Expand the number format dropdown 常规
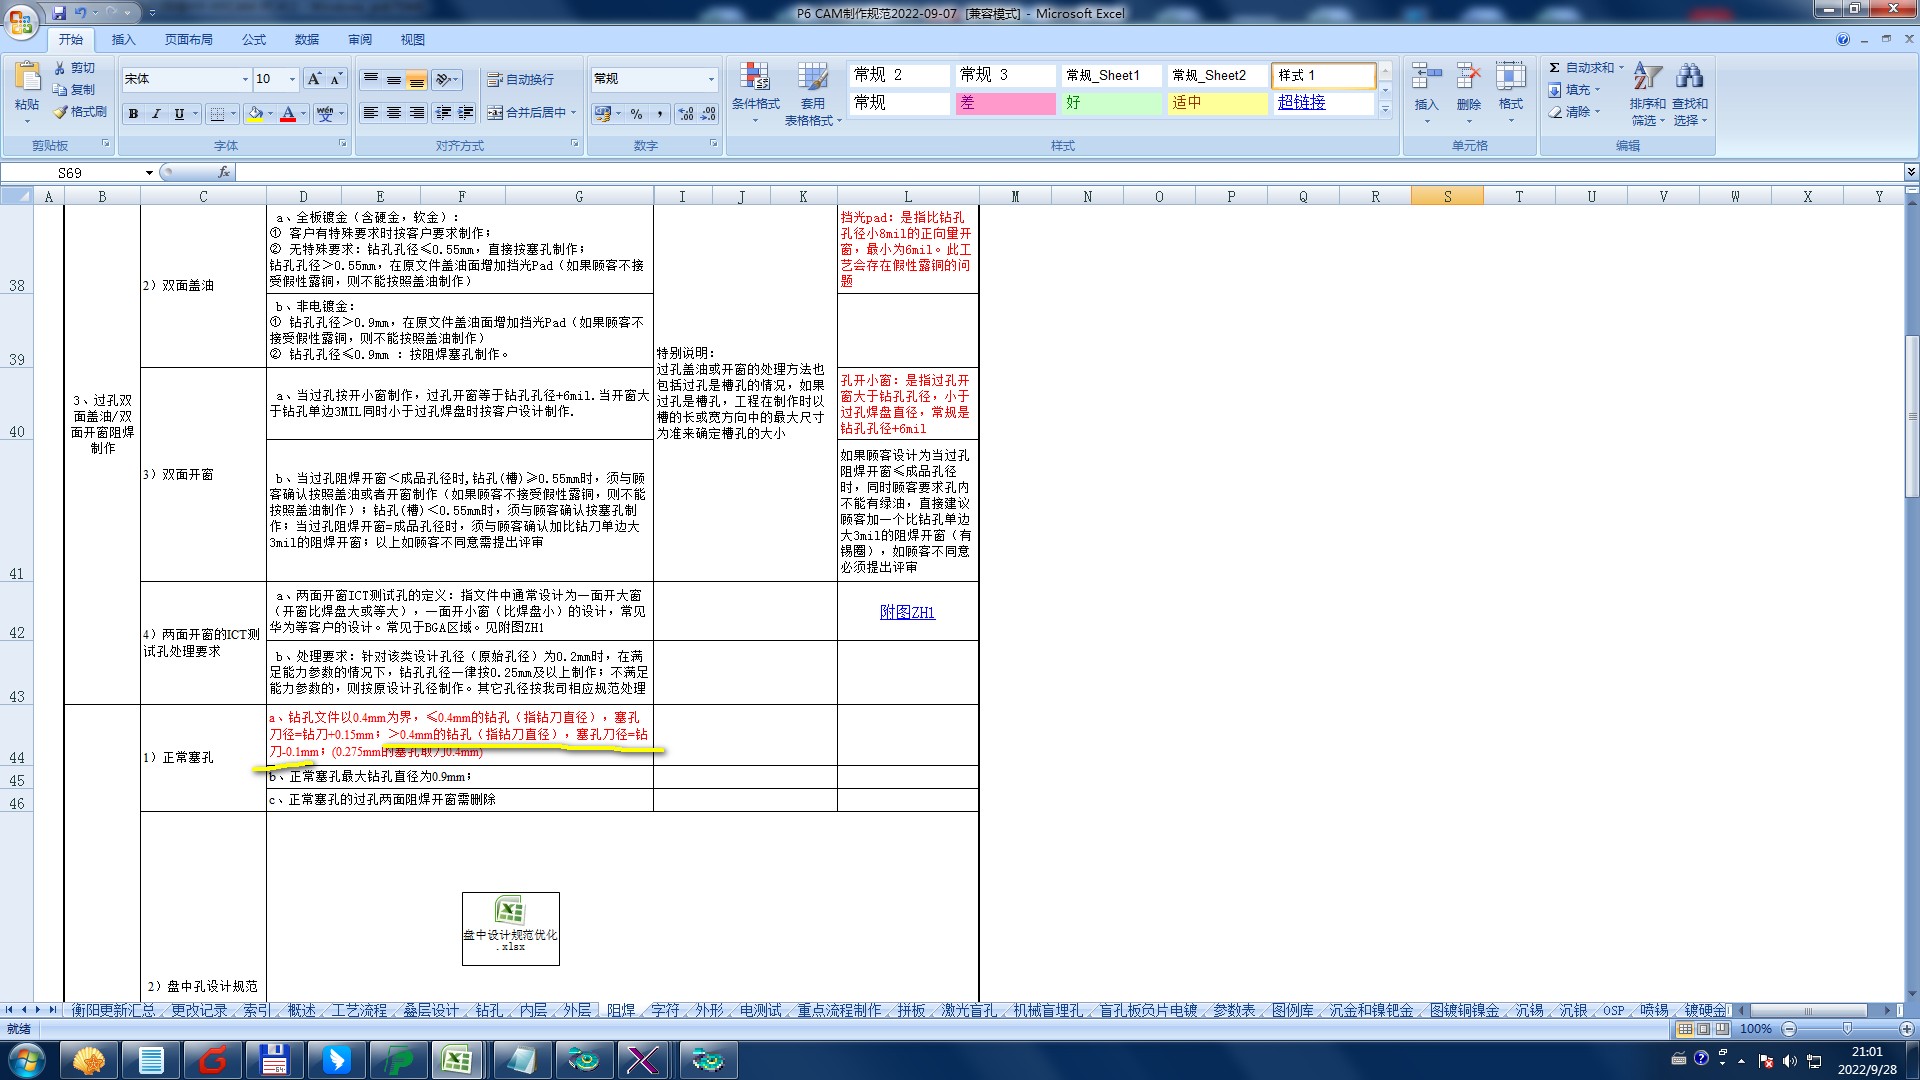This screenshot has height=1080, width=1920. [x=711, y=79]
